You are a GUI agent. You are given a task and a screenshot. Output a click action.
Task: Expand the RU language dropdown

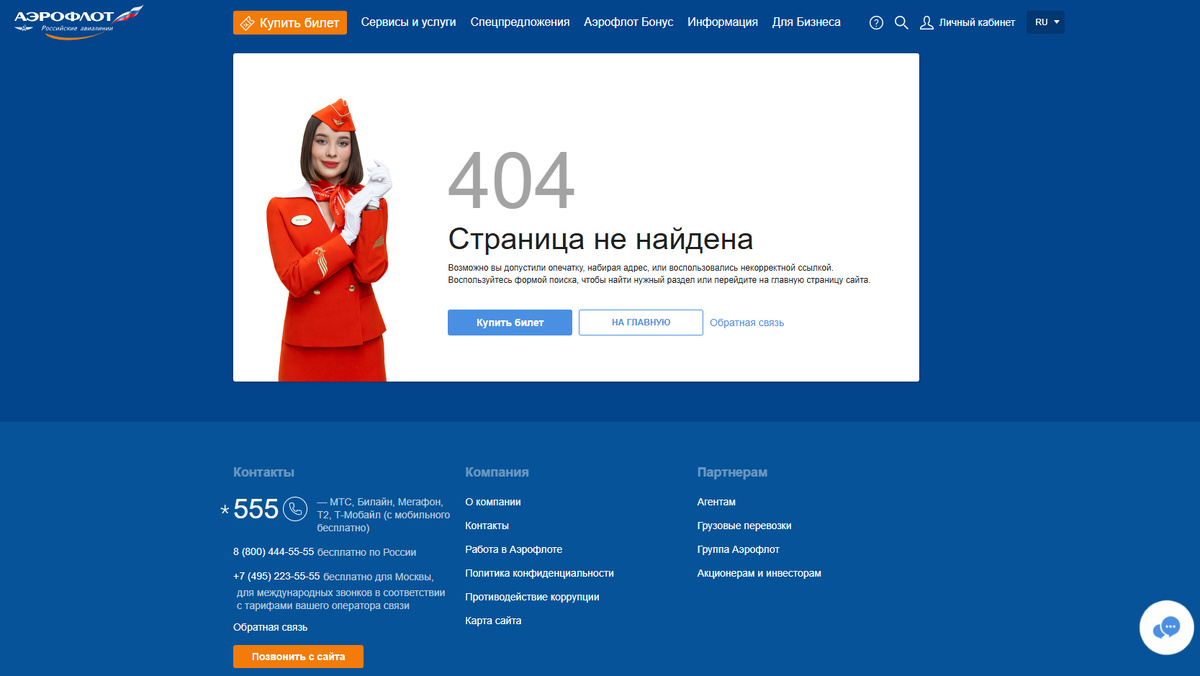click(x=1046, y=22)
